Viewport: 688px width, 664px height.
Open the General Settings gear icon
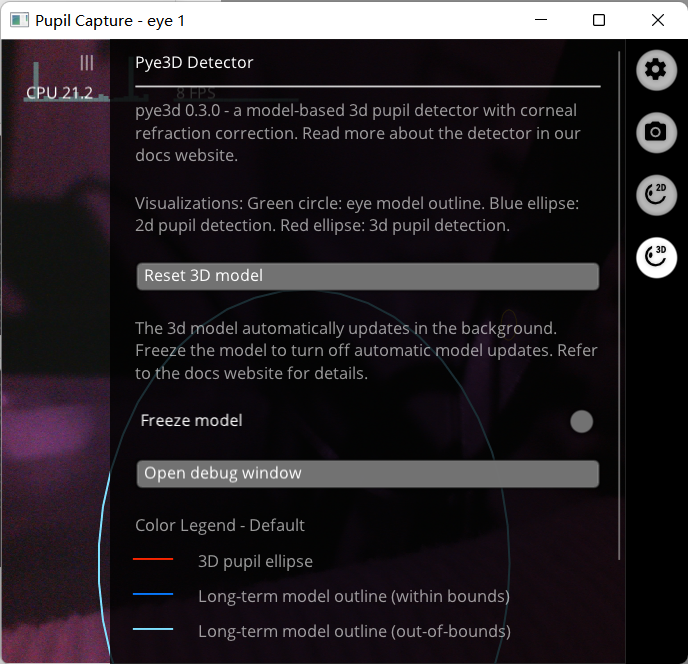tap(656, 70)
